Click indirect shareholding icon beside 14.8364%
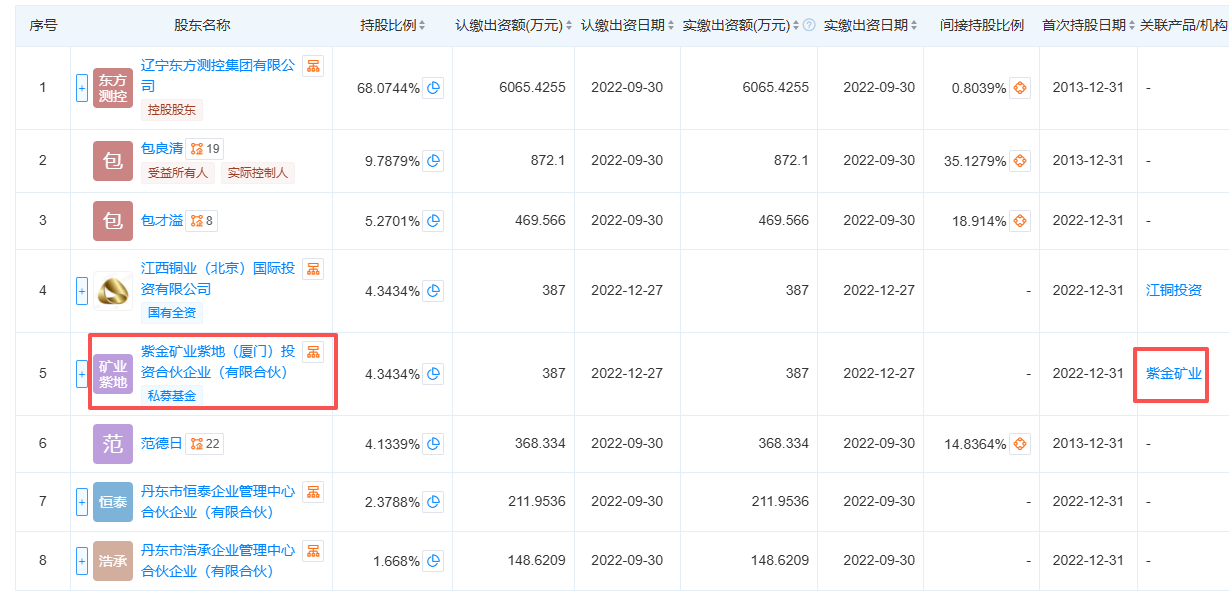Image resolution: width=1229 pixels, height=614 pixels. [x=1020, y=444]
